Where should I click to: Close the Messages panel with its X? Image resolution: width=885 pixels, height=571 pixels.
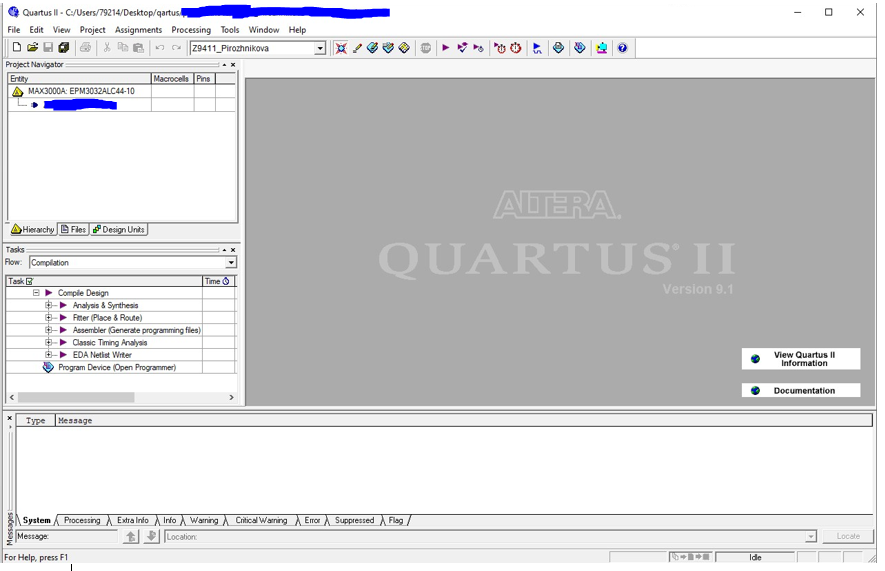pos(10,418)
